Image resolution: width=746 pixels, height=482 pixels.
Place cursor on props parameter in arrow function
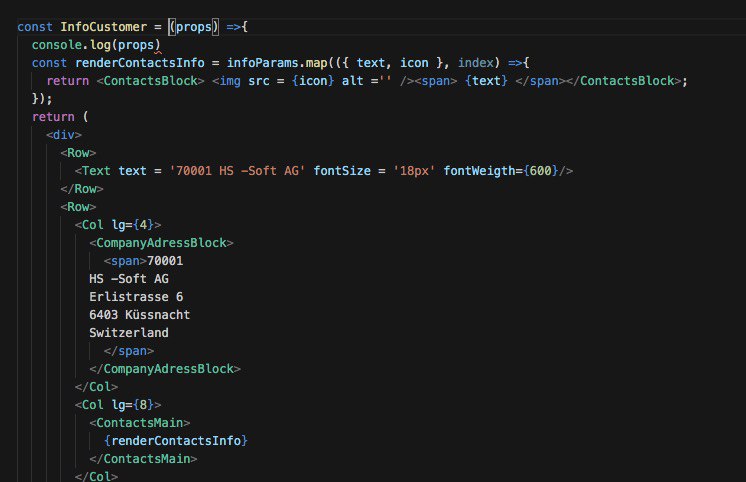point(194,27)
